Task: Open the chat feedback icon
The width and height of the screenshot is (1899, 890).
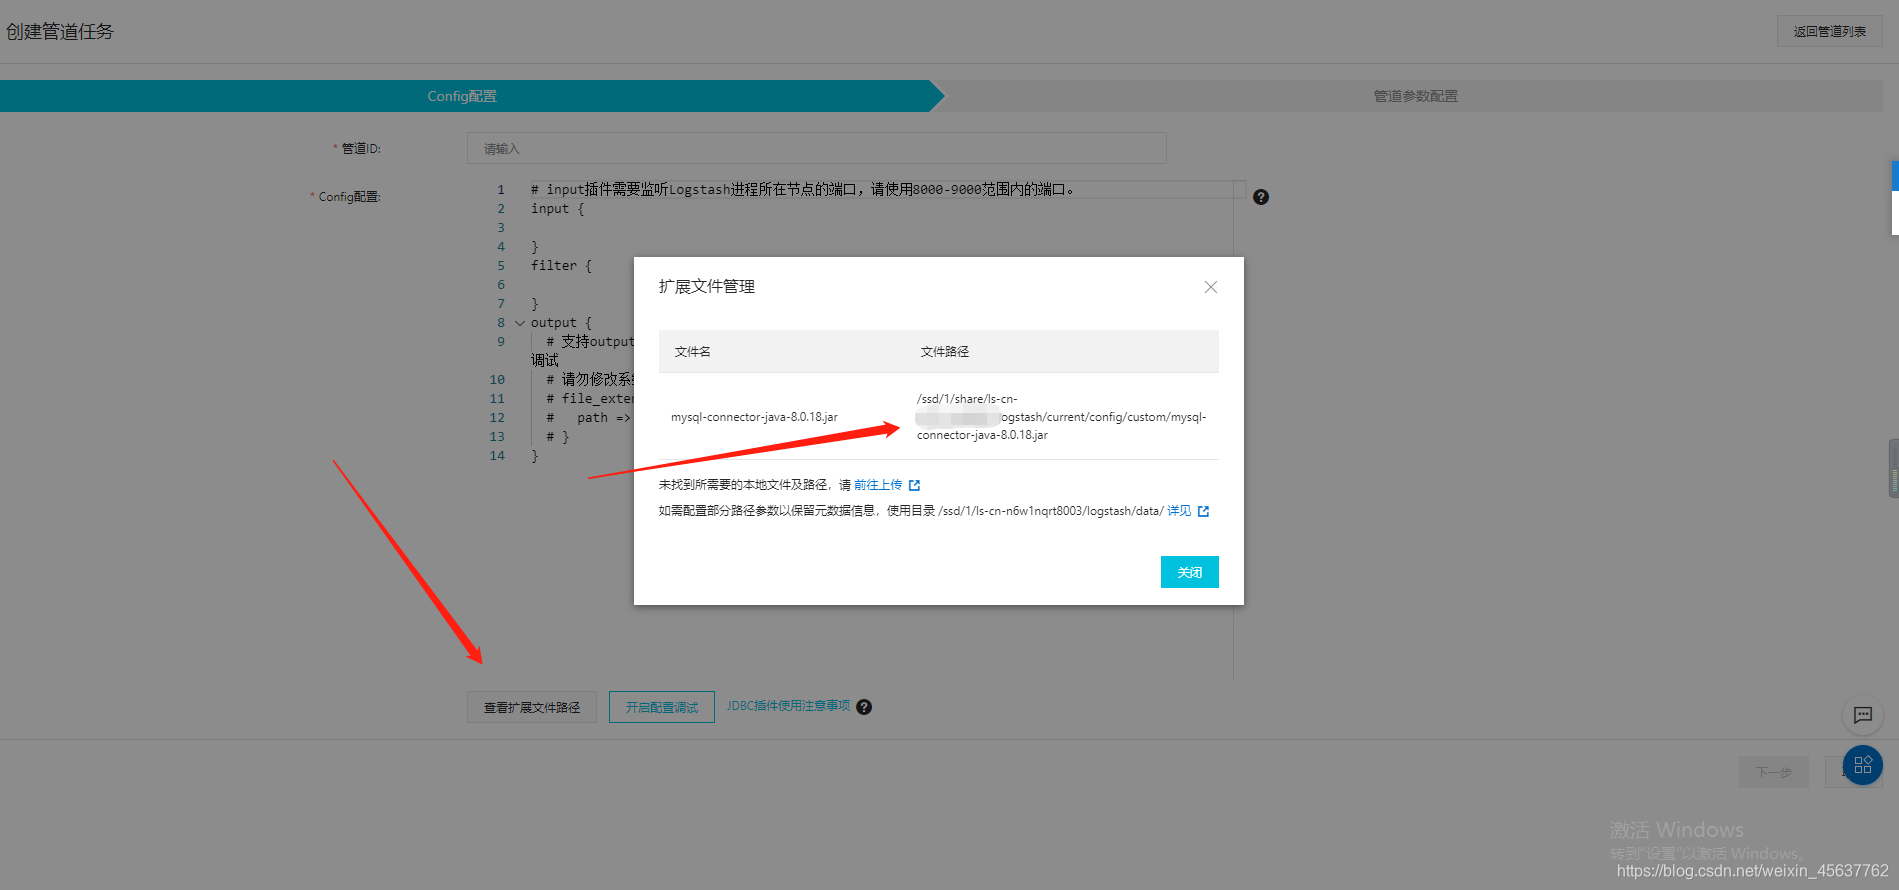Action: point(1863,715)
